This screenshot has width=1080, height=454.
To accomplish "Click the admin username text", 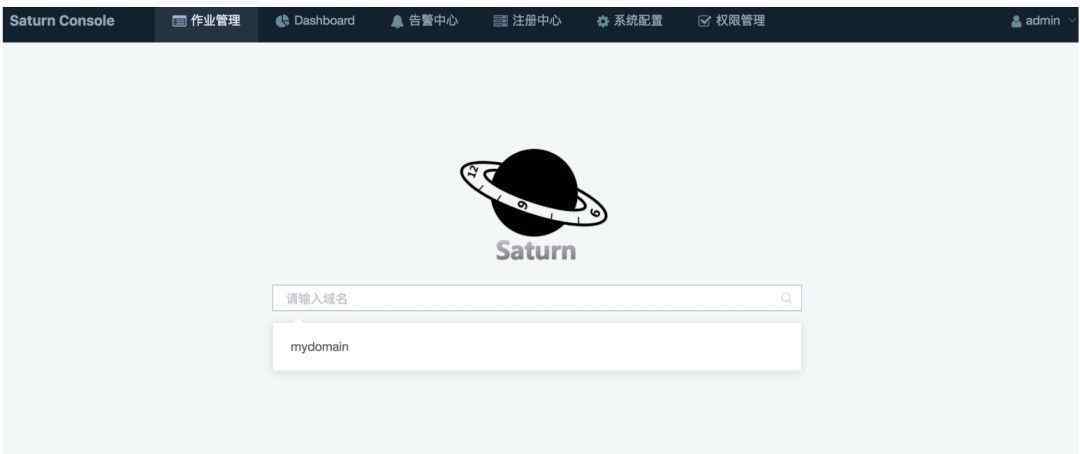I will click(x=1043, y=21).
